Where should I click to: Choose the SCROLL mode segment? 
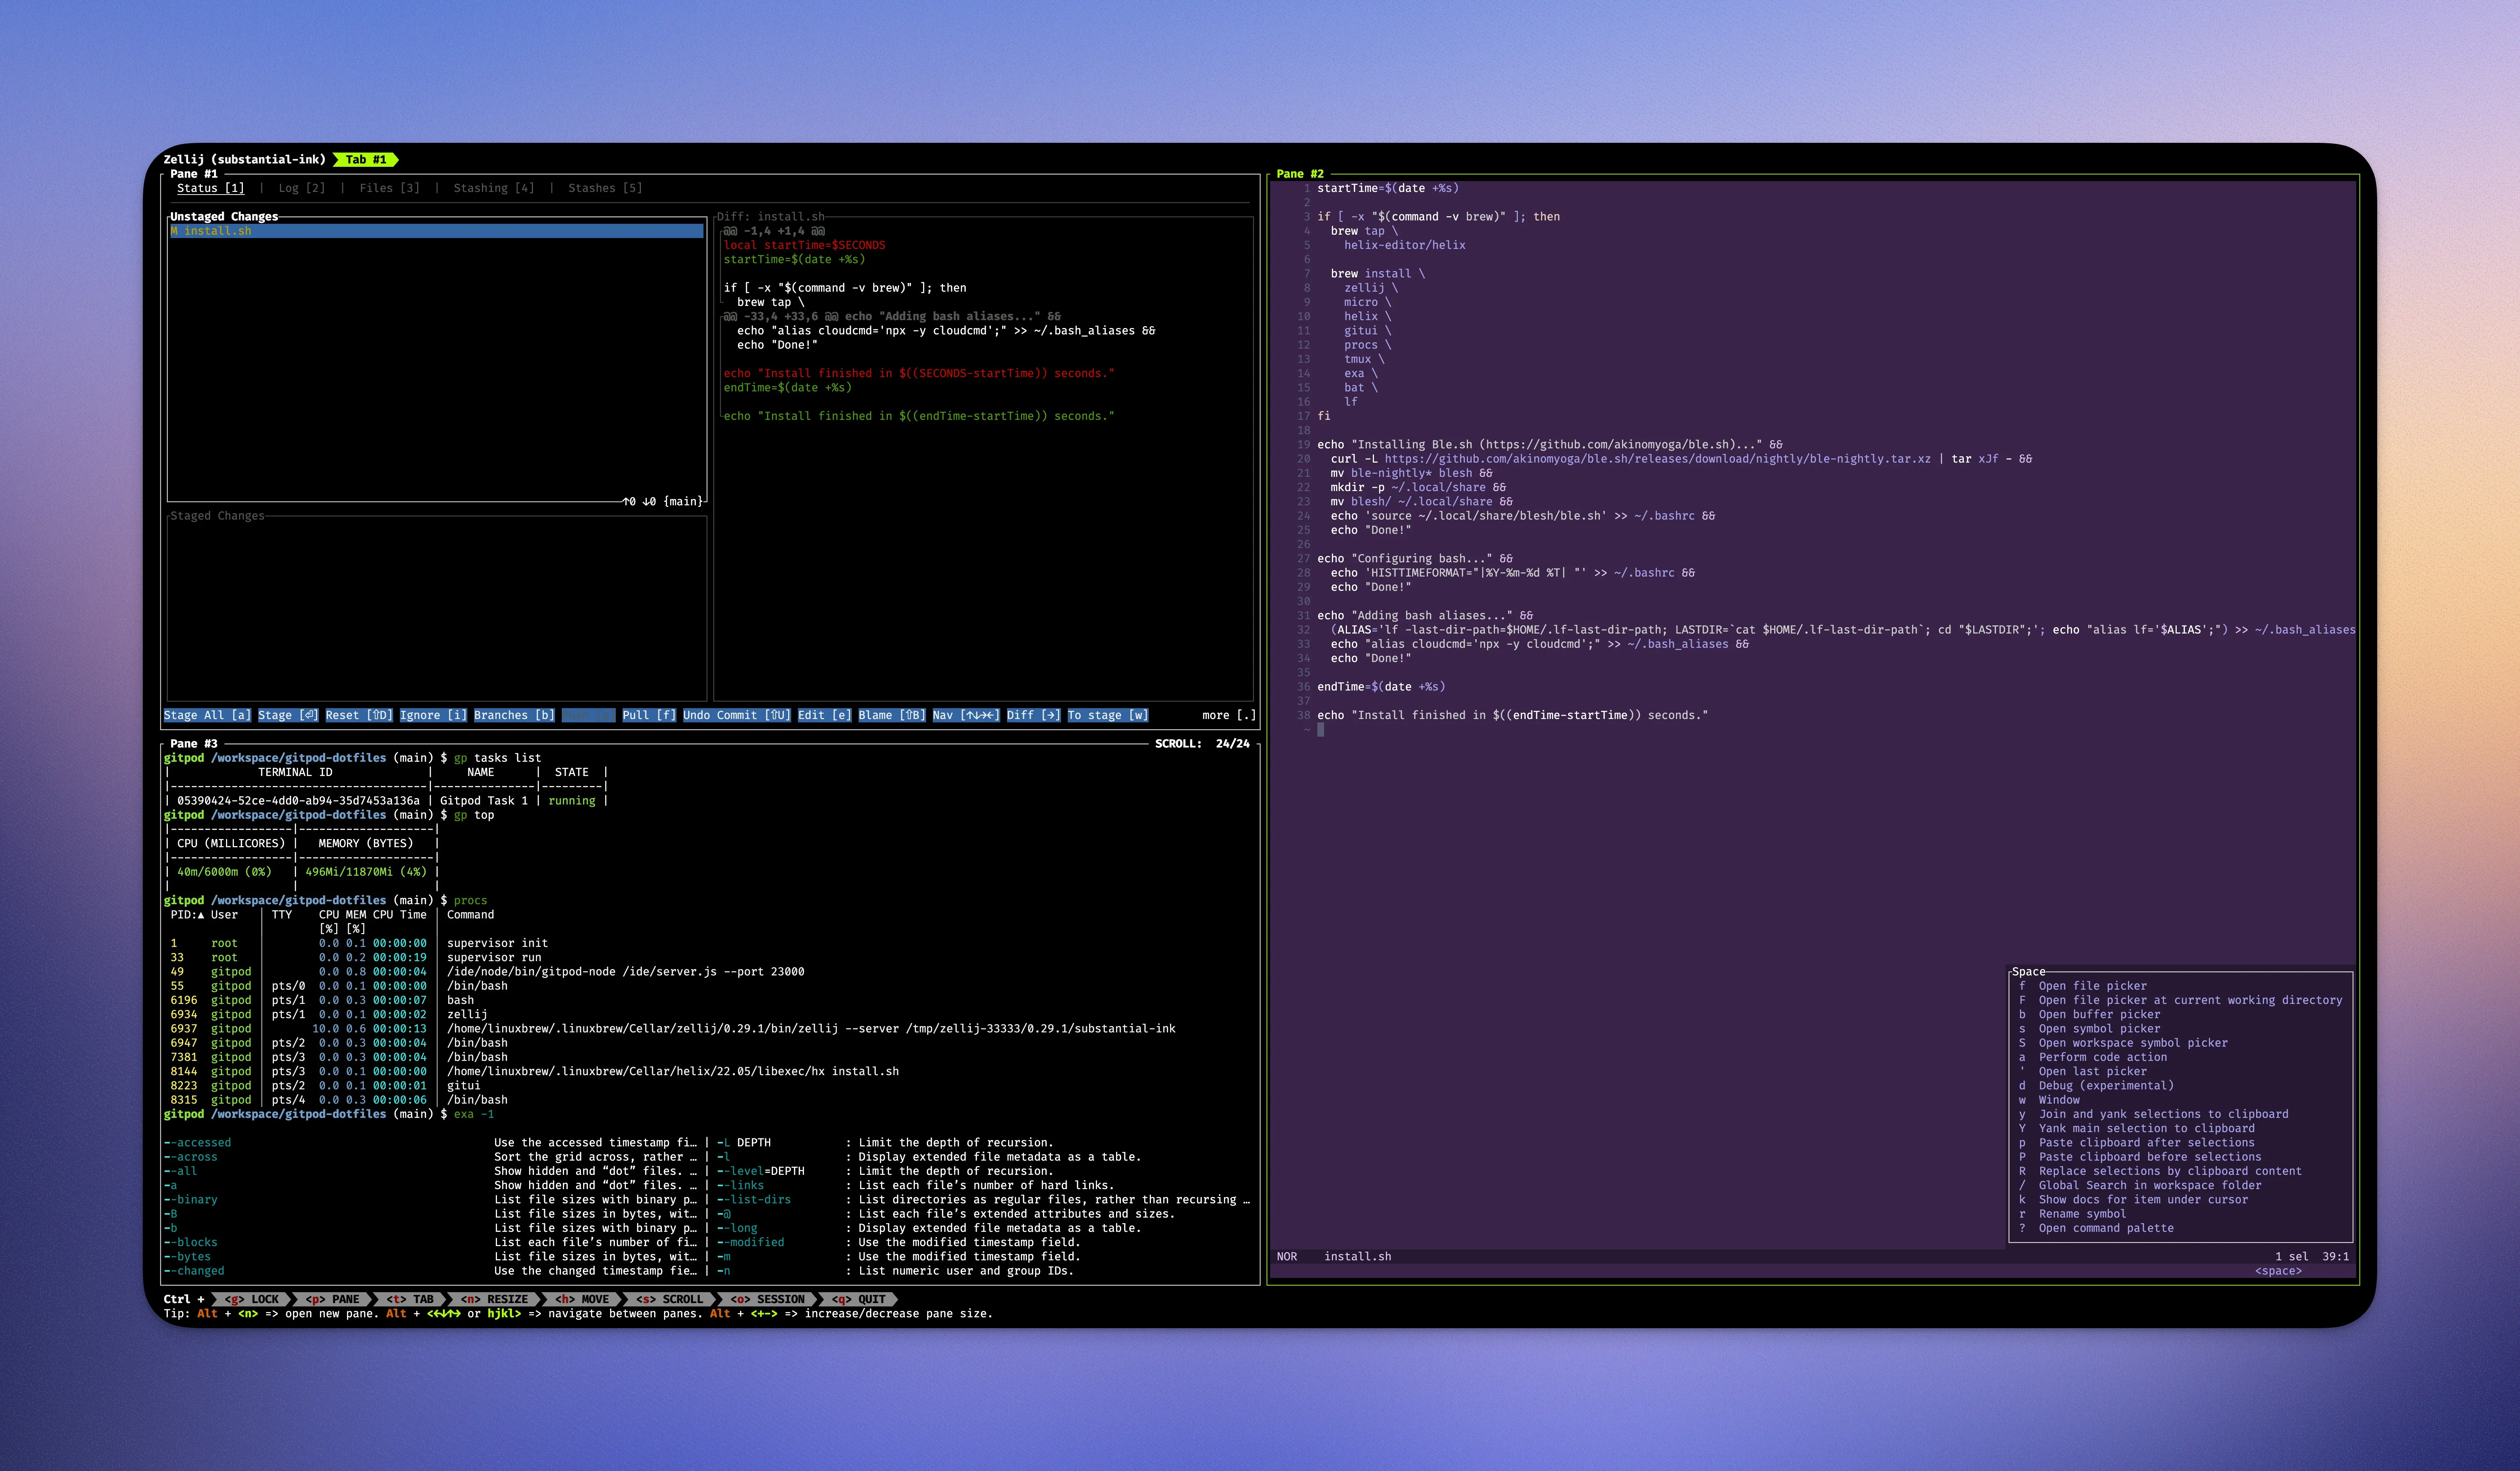point(670,1299)
